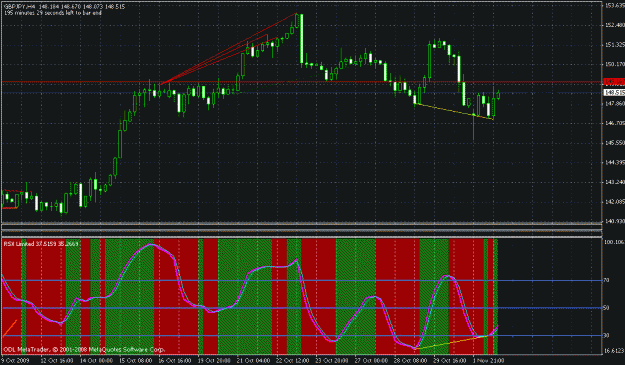The height and width of the screenshot is (365, 625).
Task: Select the short orange line in the RSI window
Action: point(10,328)
